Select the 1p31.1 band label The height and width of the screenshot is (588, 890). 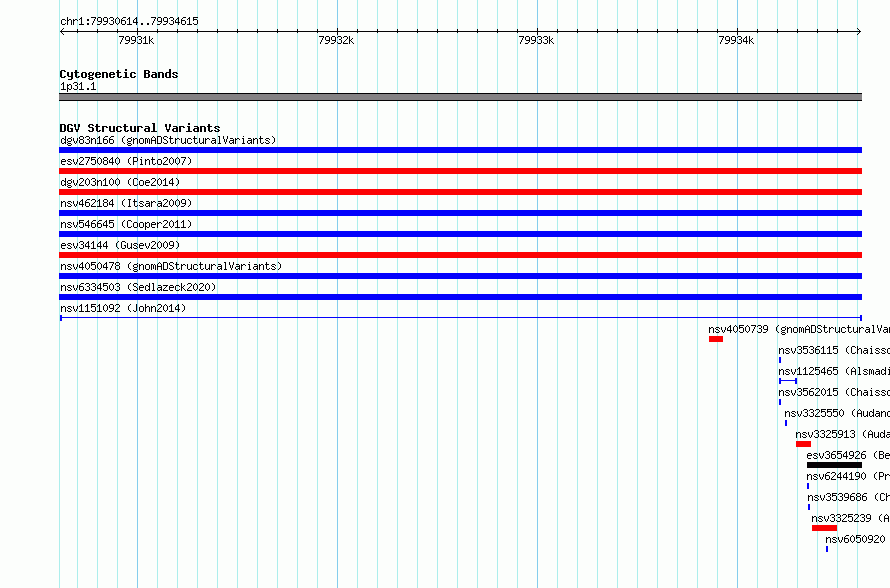coord(78,86)
